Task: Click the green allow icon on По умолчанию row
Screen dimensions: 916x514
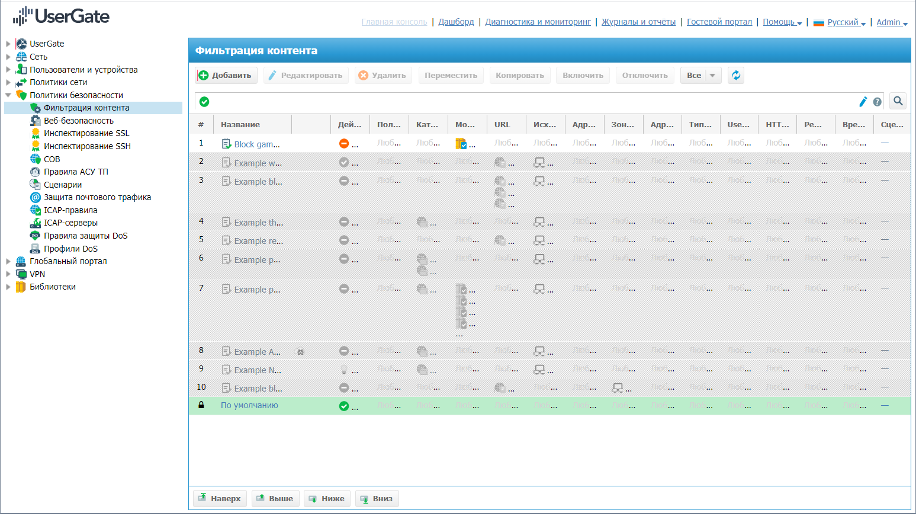Action: [344, 406]
